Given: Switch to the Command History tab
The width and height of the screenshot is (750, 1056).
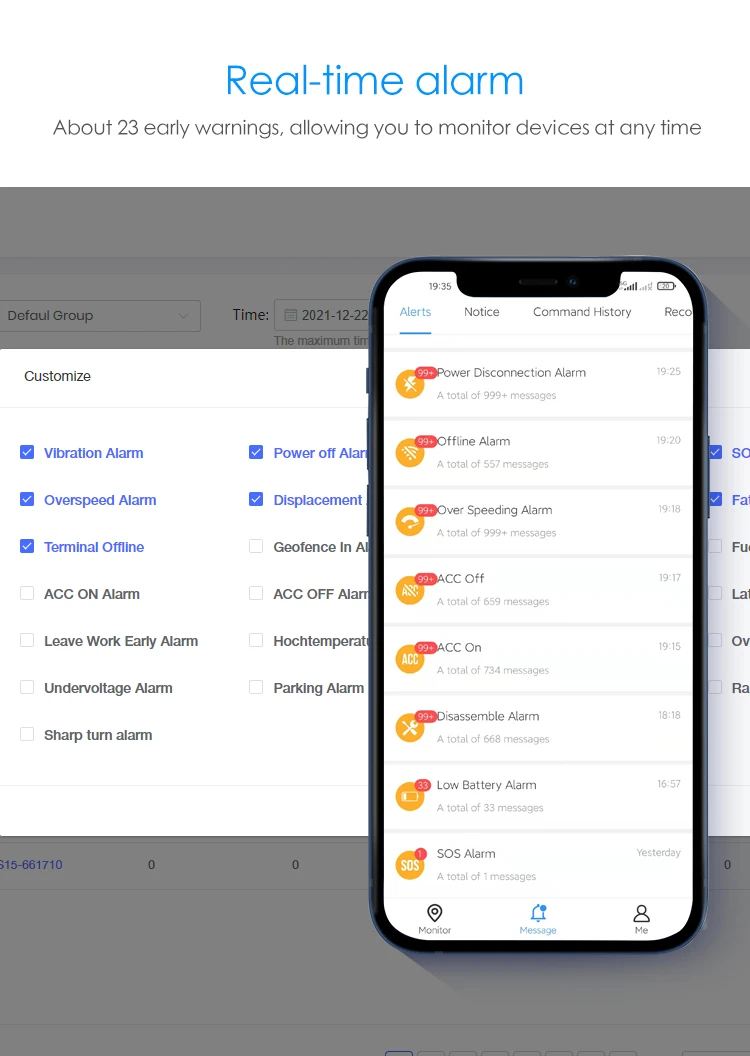Looking at the screenshot, I should 582,312.
